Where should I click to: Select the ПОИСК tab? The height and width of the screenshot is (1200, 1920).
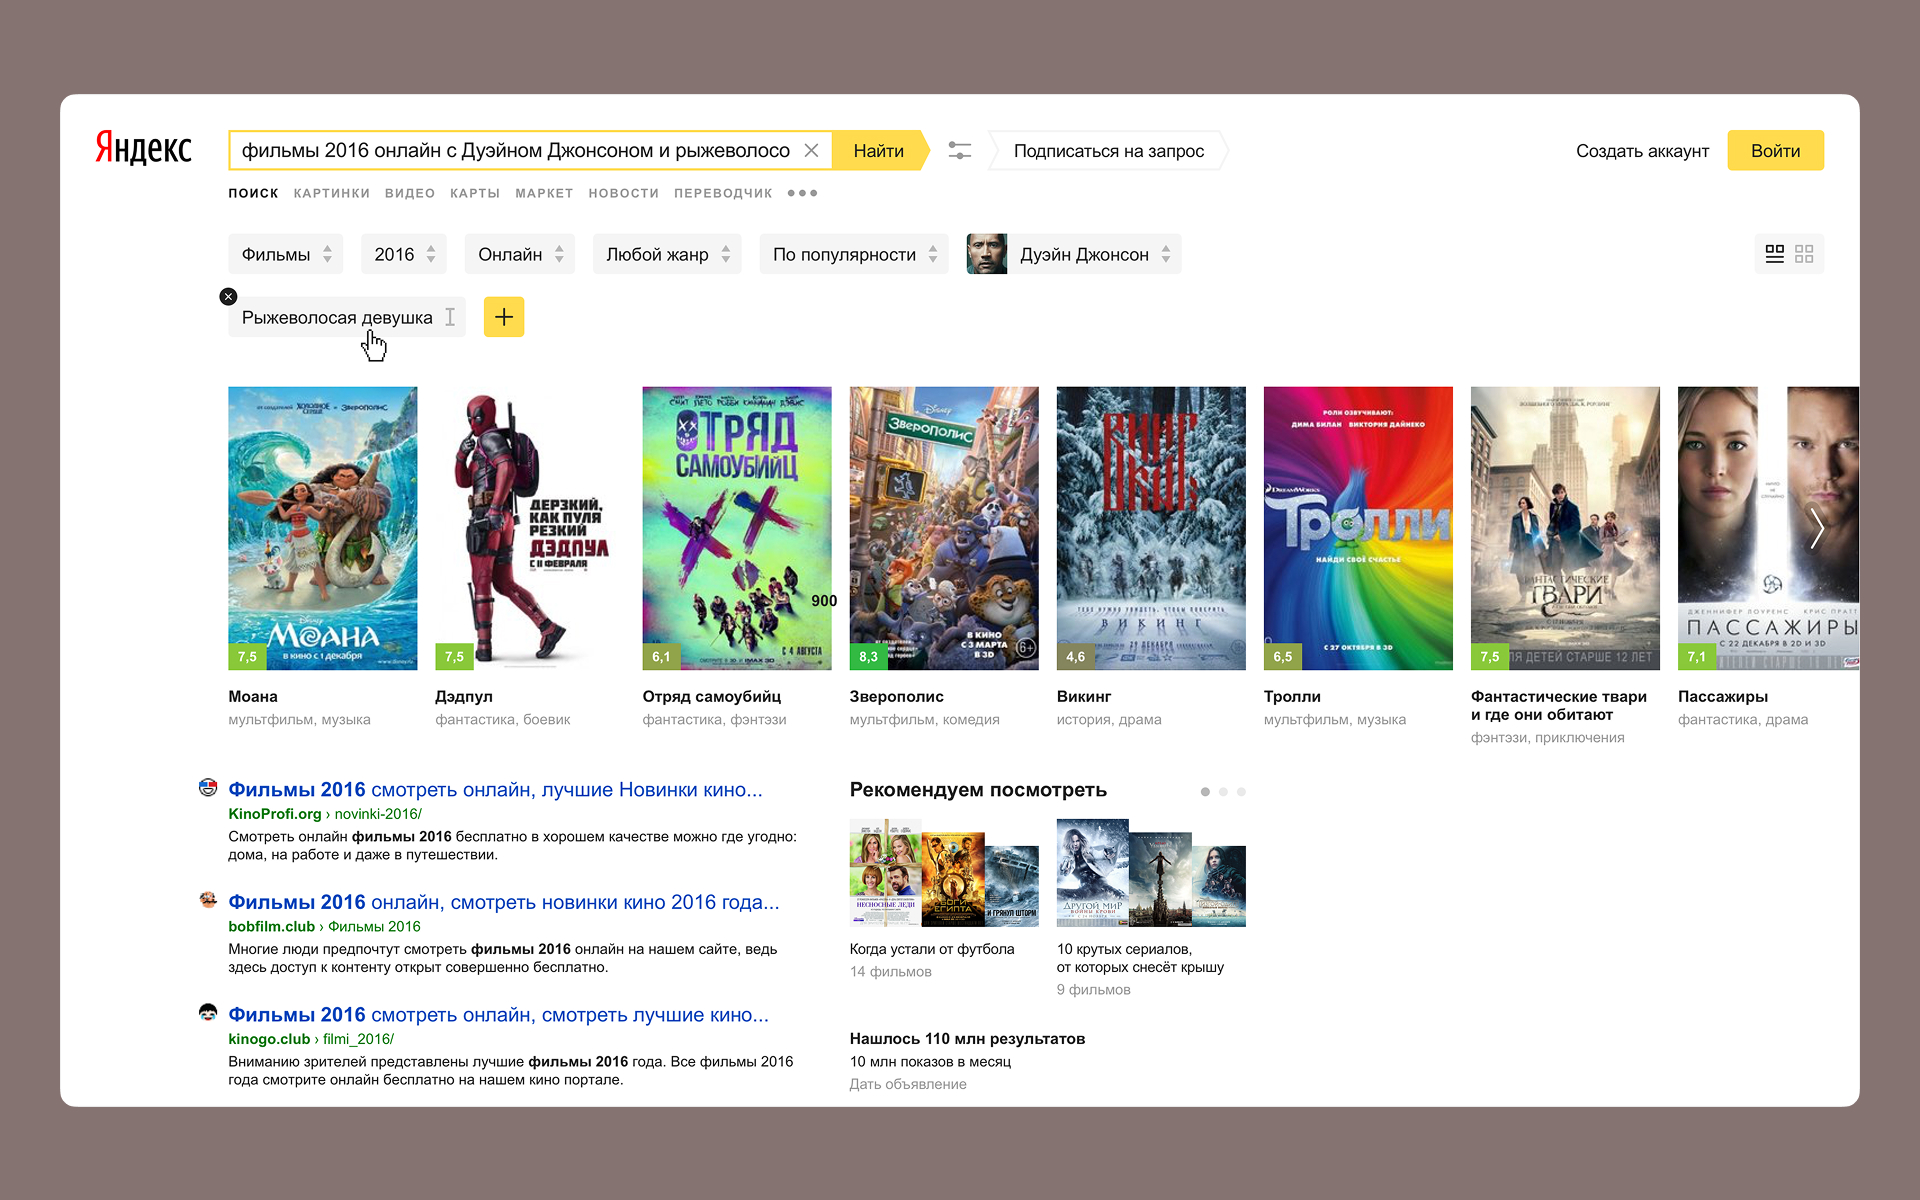click(x=253, y=193)
